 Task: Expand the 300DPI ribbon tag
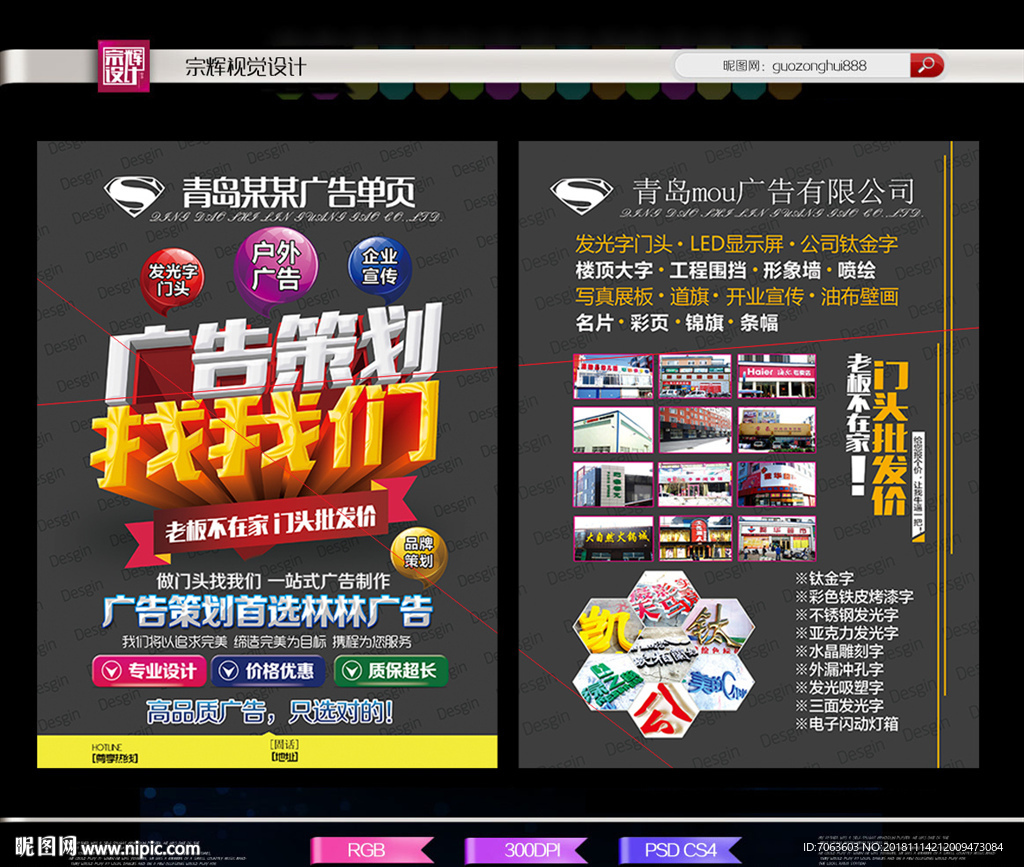(x=527, y=850)
